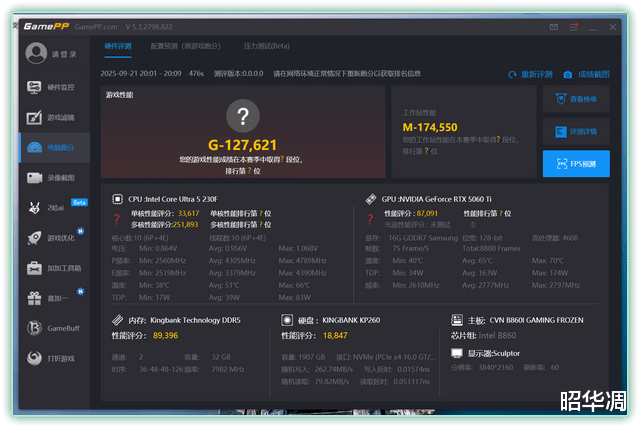This screenshot has width=640, height=428.
Task: Click 成绩截图 to screenshot the score
Action: point(587,74)
